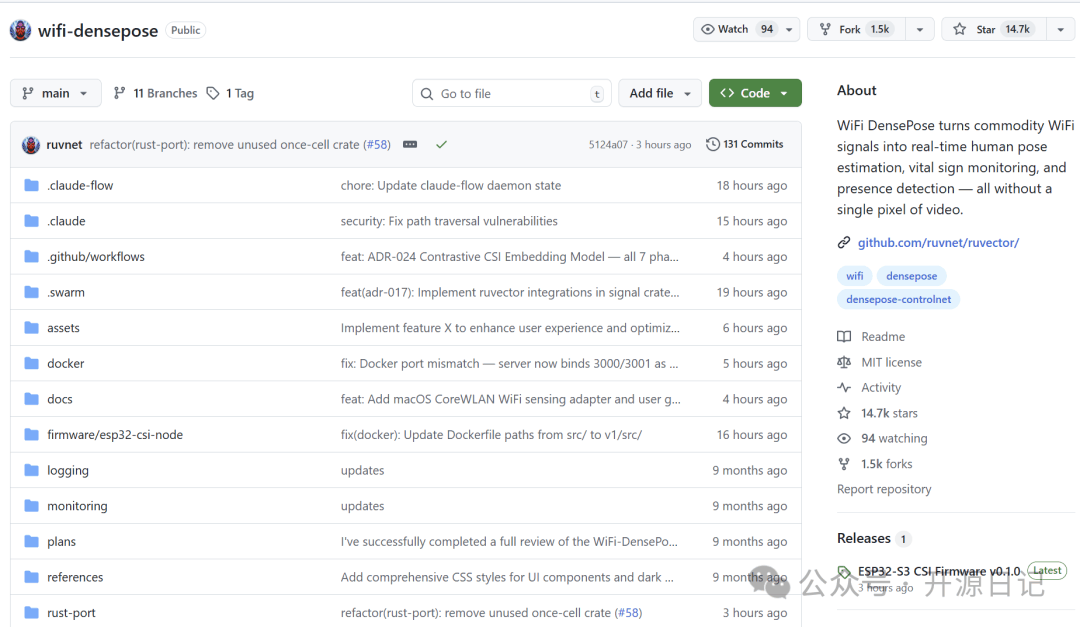The width and height of the screenshot is (1080, 627).
Task: Open the green Code dropdown
Action: coord(755,93)
